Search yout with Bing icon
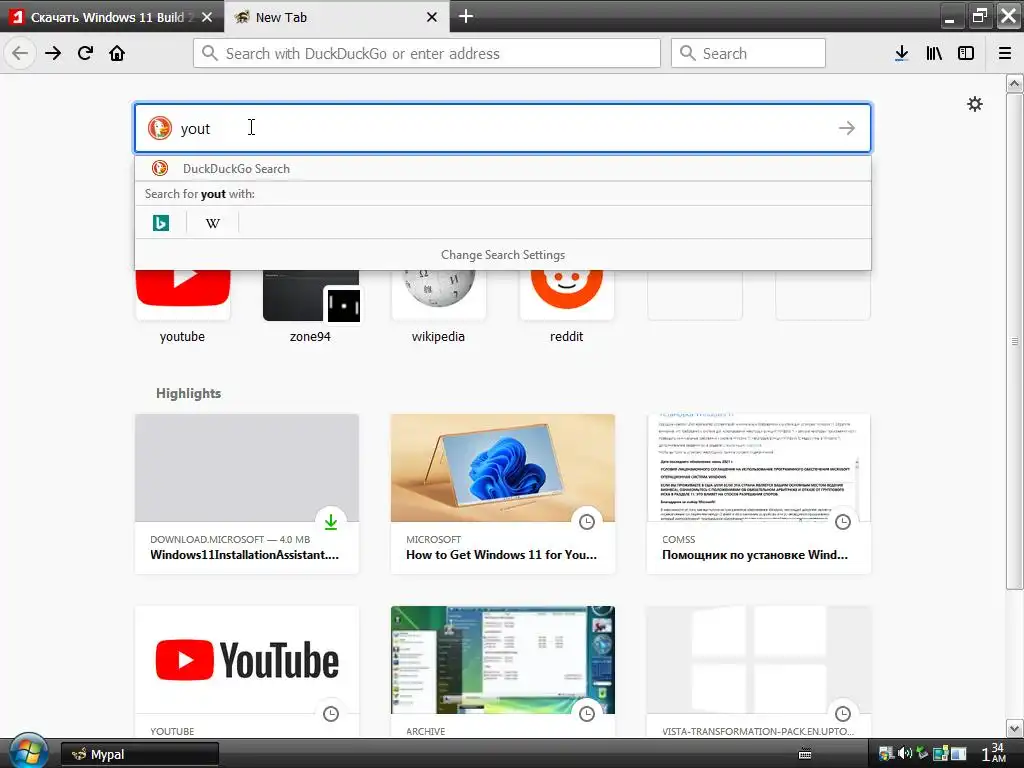Image resolution: width=1024 pixels, height=768 pixels. tap(161, 223)
